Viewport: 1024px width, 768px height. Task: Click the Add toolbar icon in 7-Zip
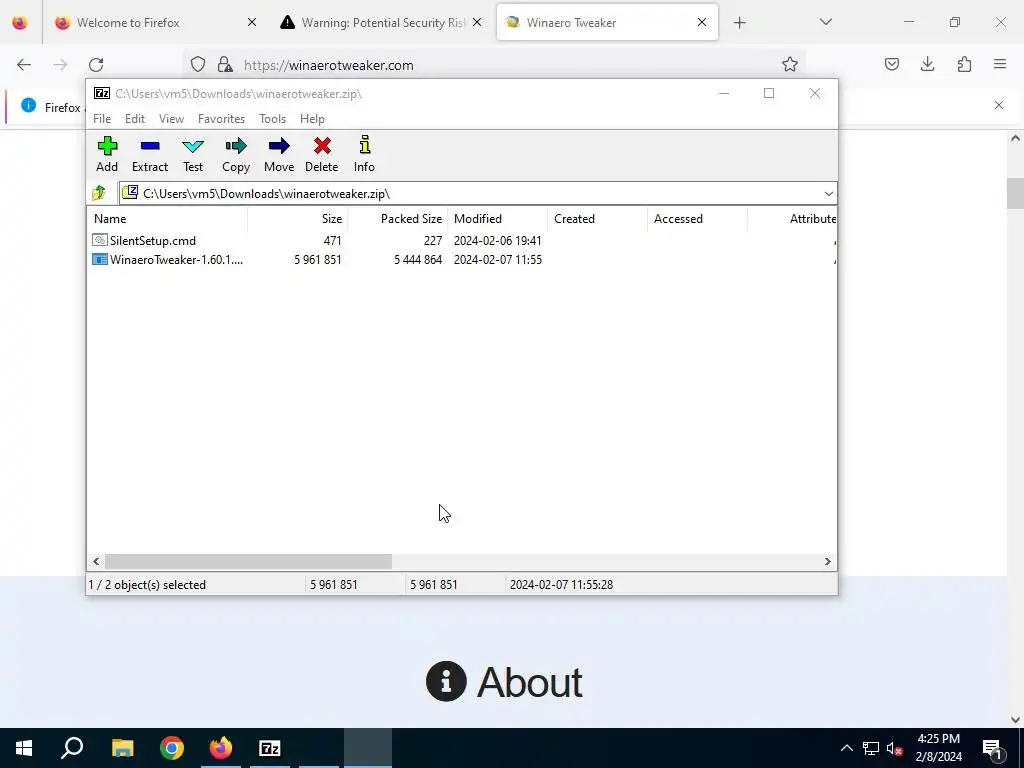(107, 146)
